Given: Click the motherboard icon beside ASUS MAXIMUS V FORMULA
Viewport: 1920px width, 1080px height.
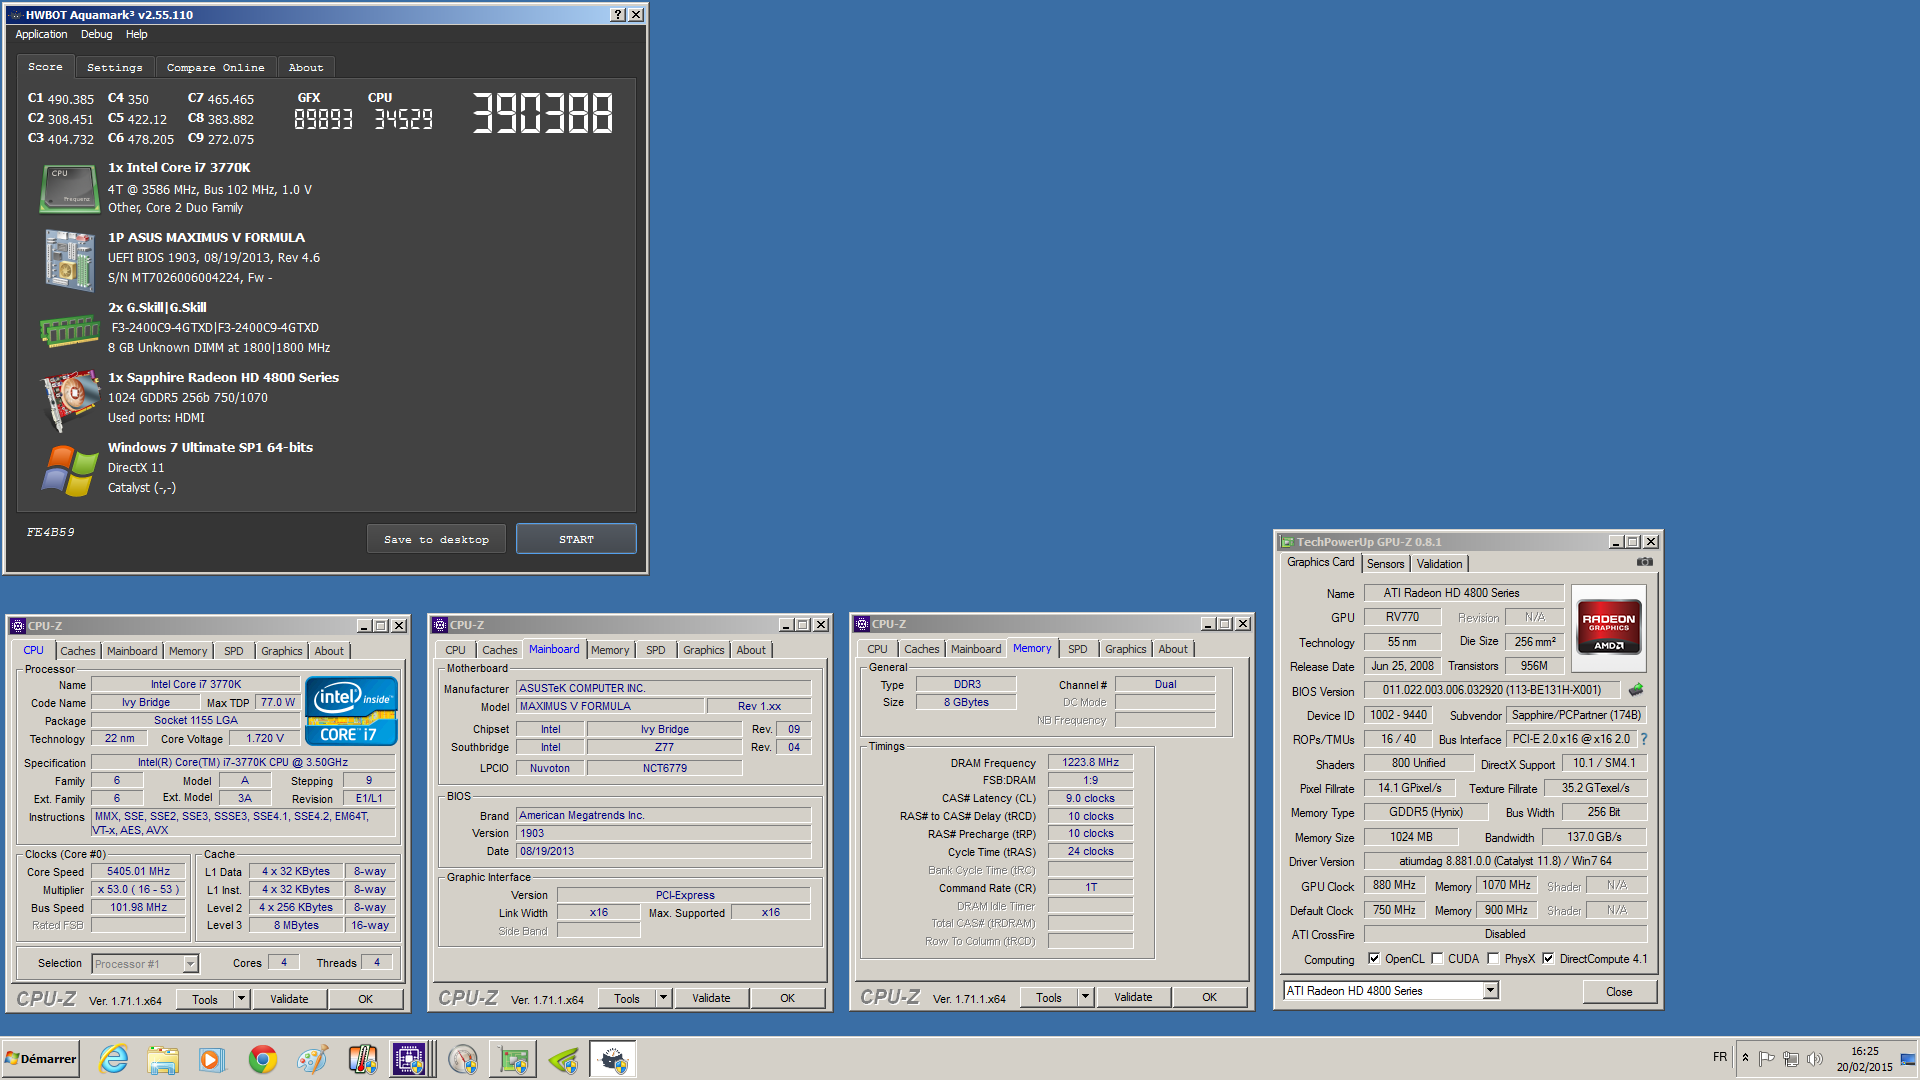Looking at the screenshot, I should click(x=69, y=260).
